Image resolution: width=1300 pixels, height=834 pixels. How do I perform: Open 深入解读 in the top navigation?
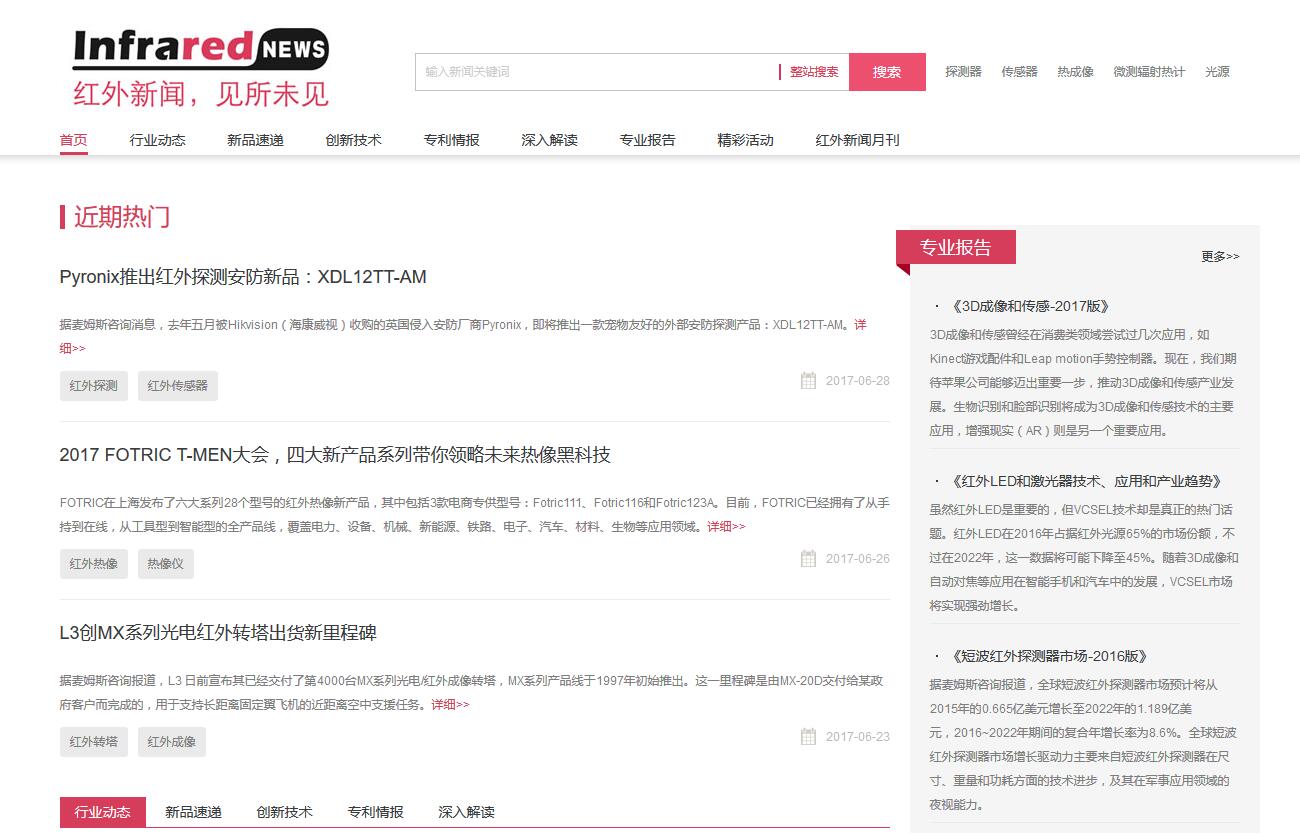[x=549, y=140]
